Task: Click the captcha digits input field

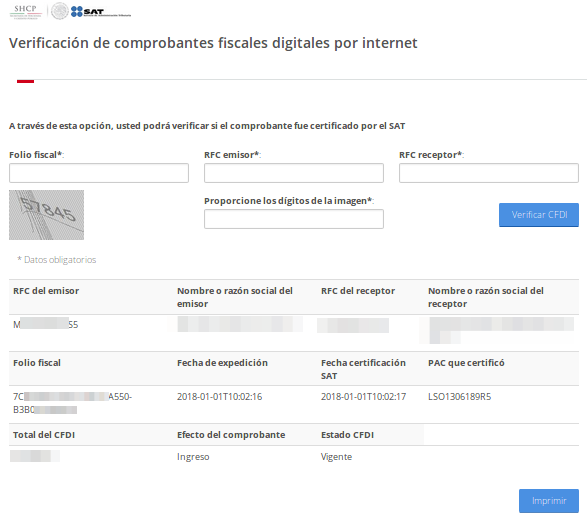Action: point(294,219)
